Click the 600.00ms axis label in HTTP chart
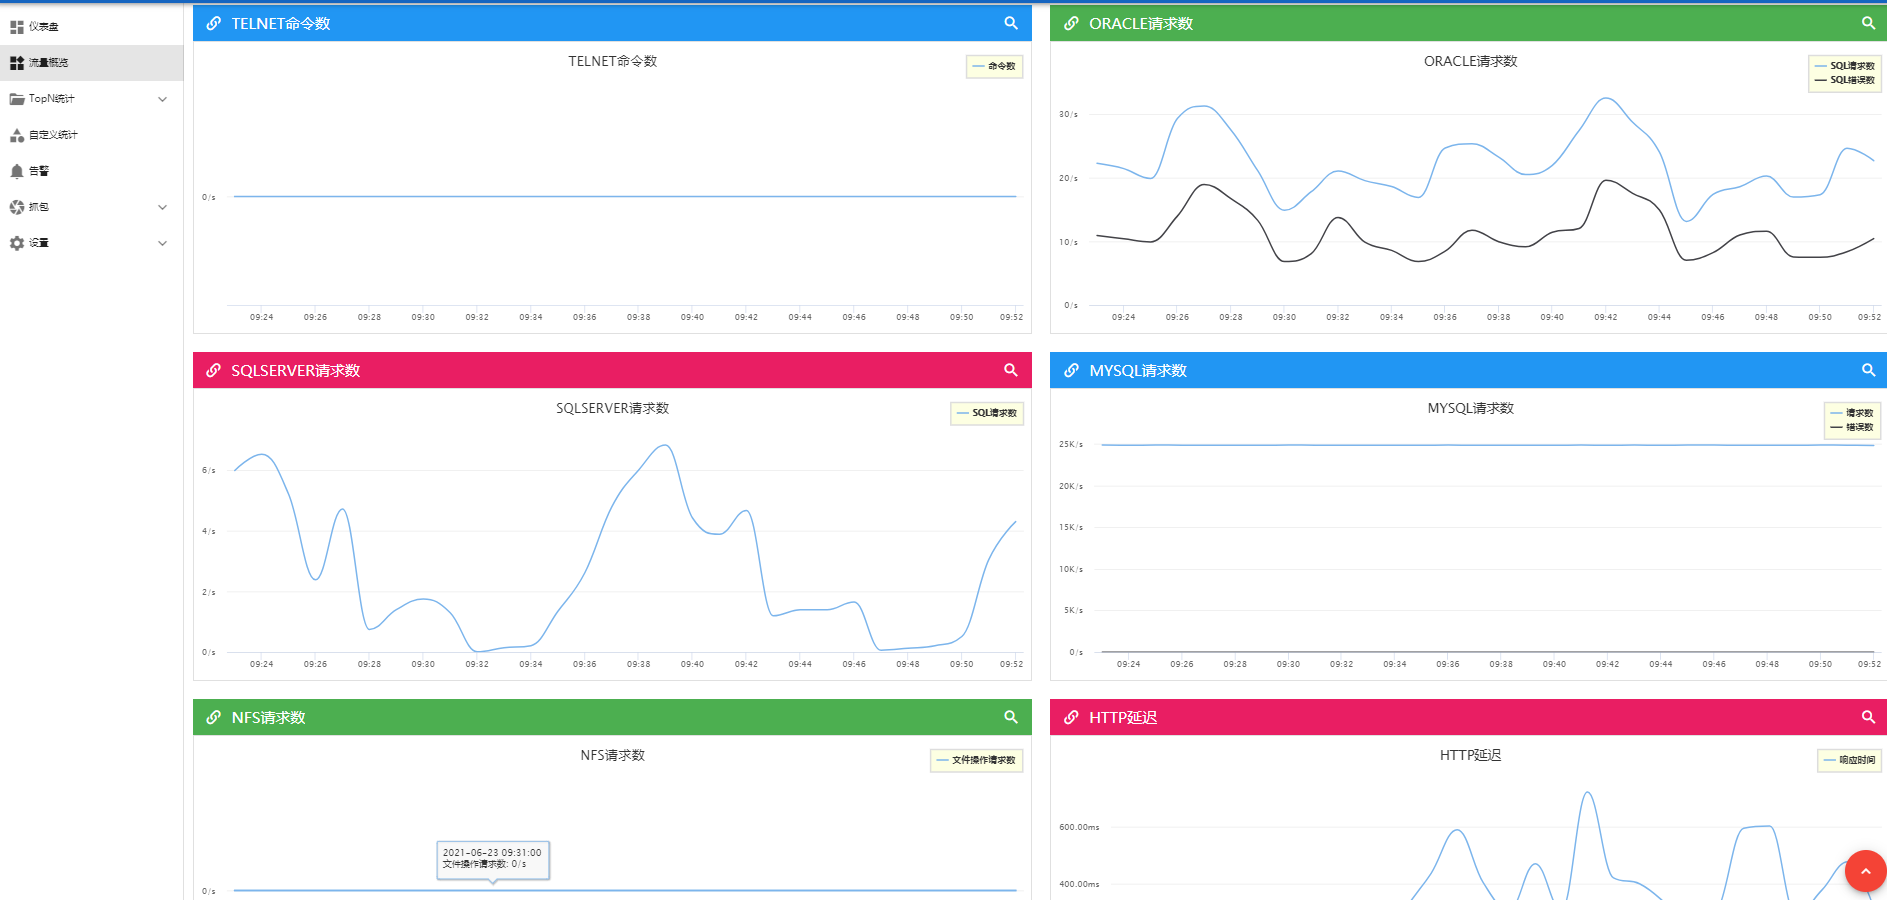This screenshot has width=1887, height=900. (1080, 827)
